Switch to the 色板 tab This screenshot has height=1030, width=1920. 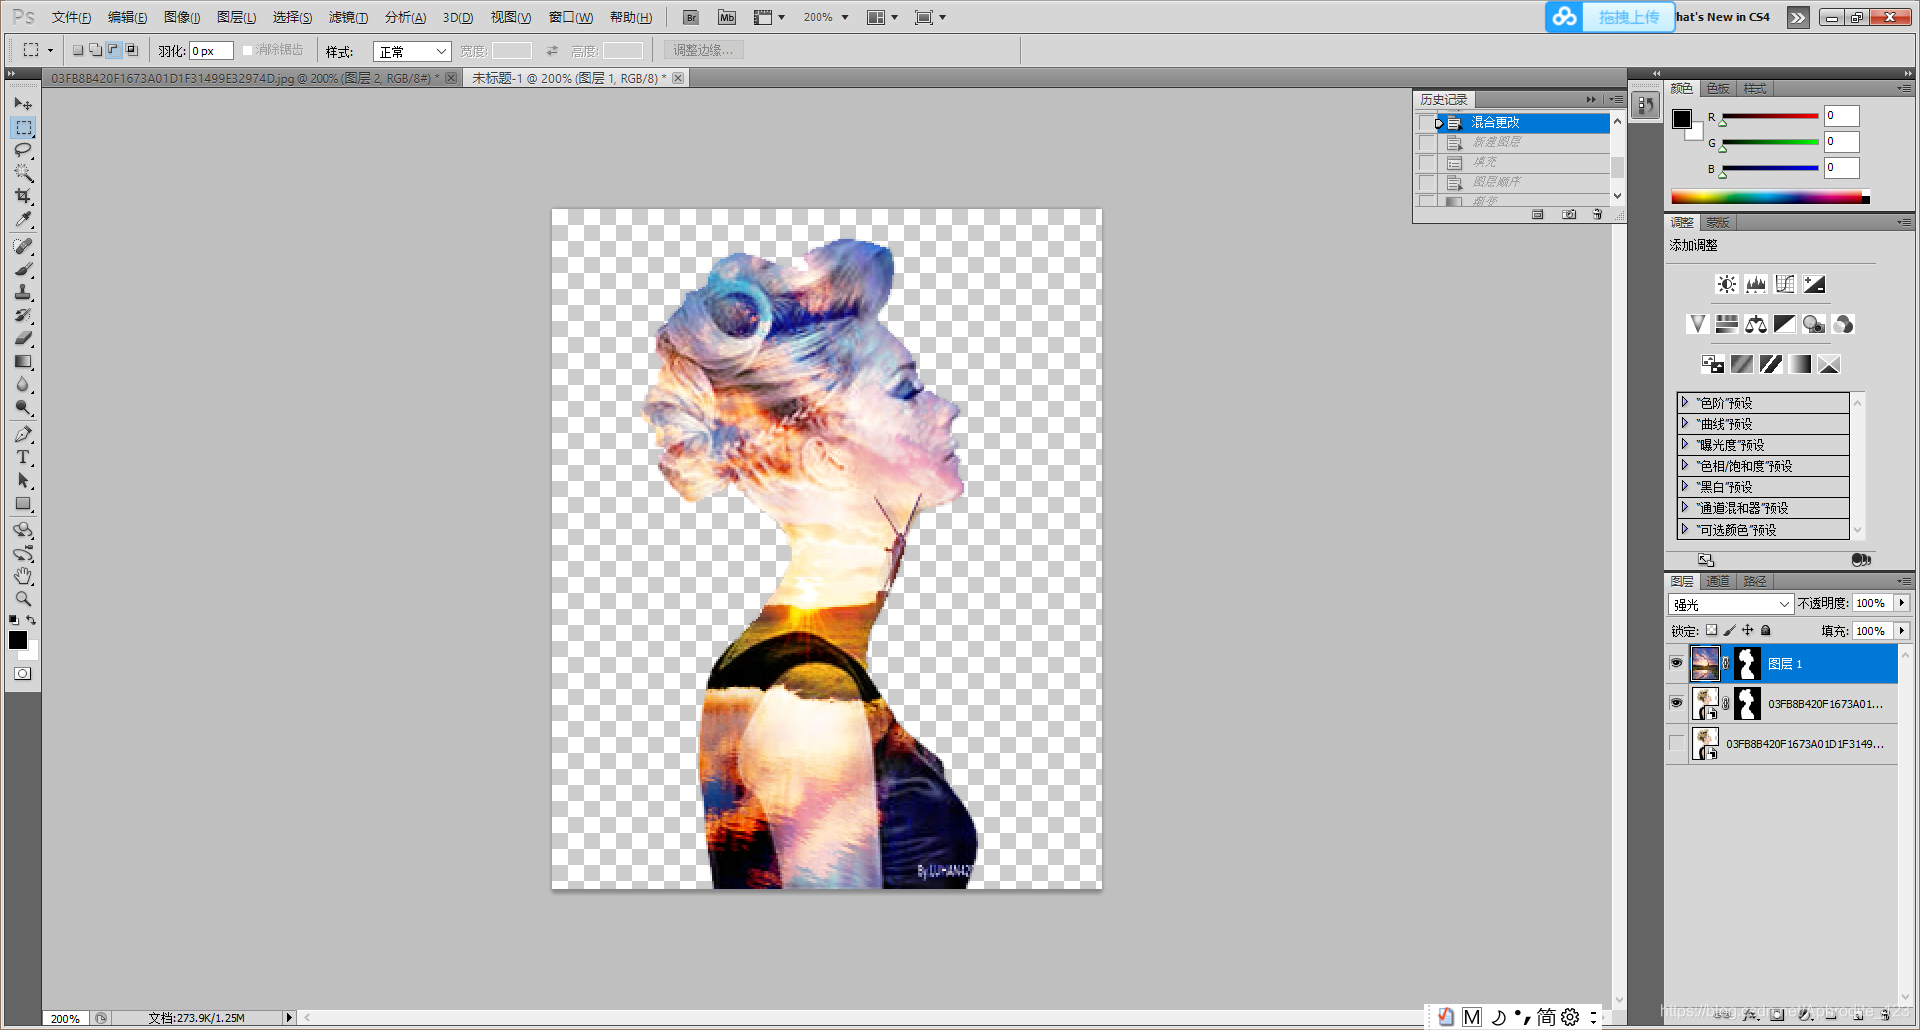click(1718, 88)
